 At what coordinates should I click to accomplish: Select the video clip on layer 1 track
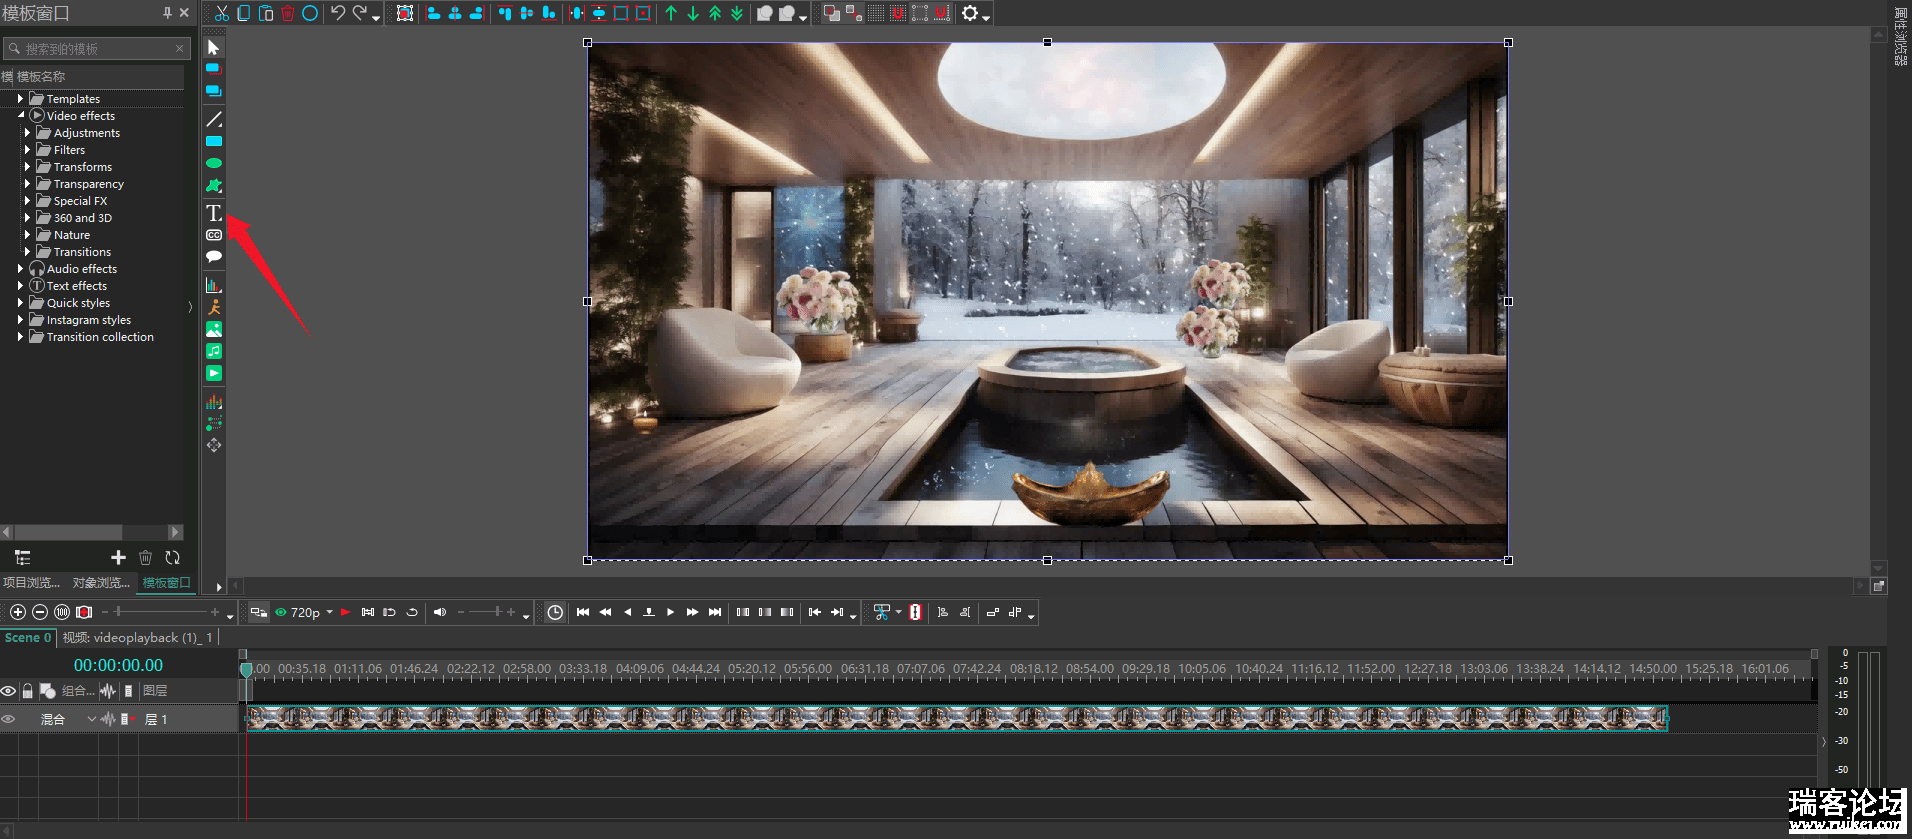(x=957, y=718)
